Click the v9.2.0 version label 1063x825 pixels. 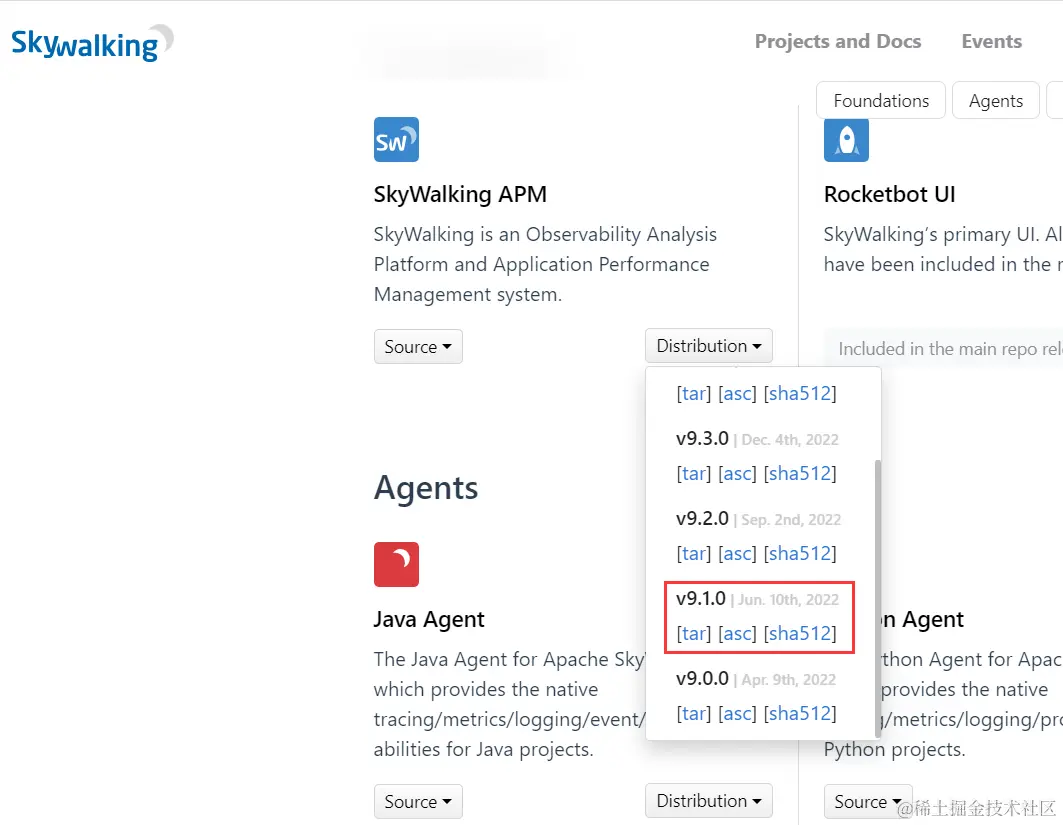pyautogui.click(x=702, y=519)
